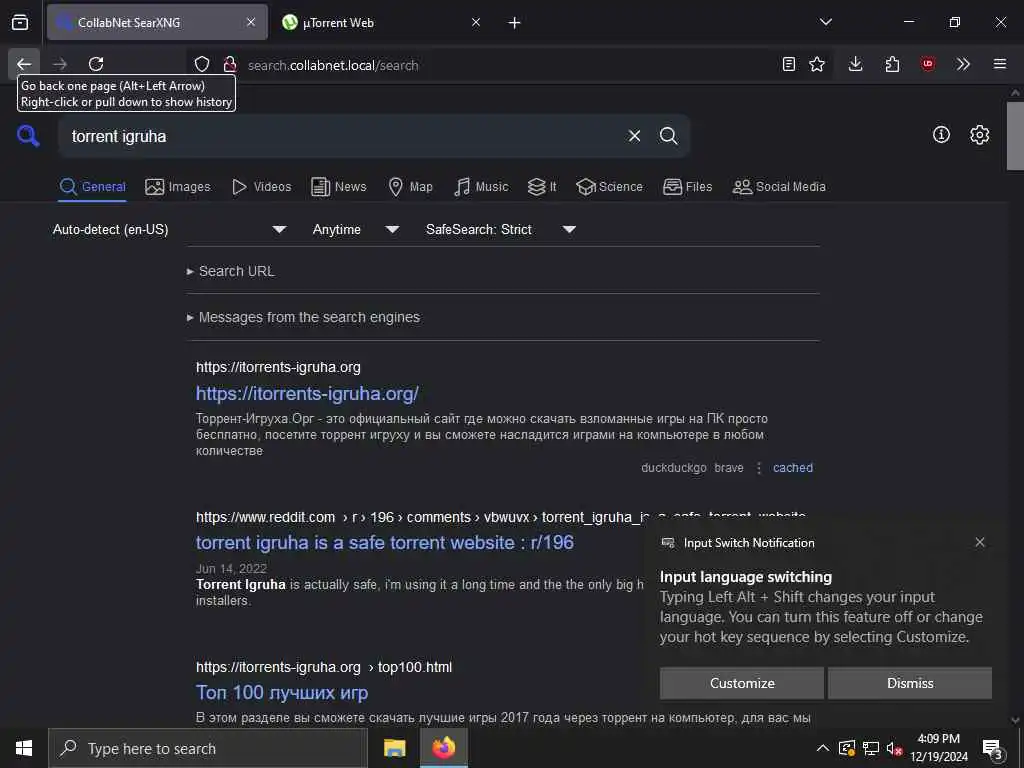Click the page vertical scrollbar thumb
The height and width of the screenshot is (768, 1024).
tap(1015, 136)
